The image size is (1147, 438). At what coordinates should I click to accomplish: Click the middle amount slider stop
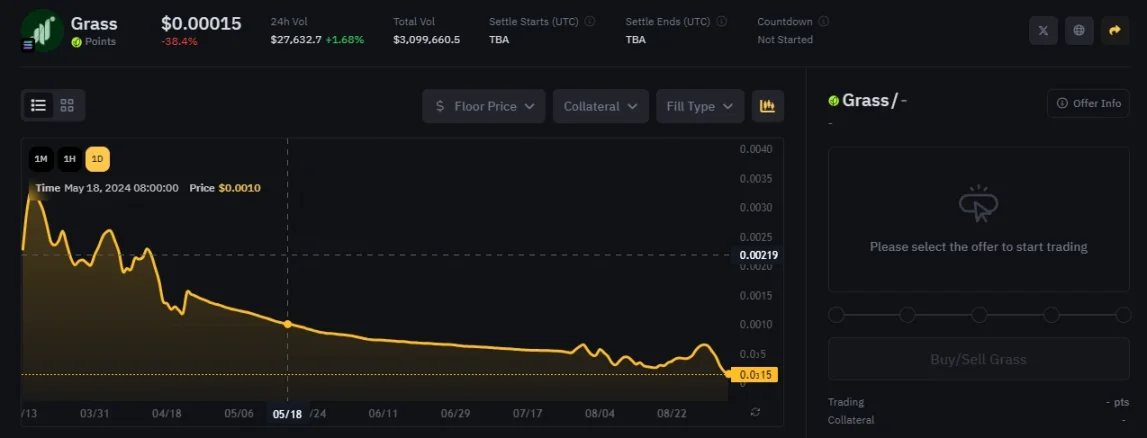pos(979,315)
